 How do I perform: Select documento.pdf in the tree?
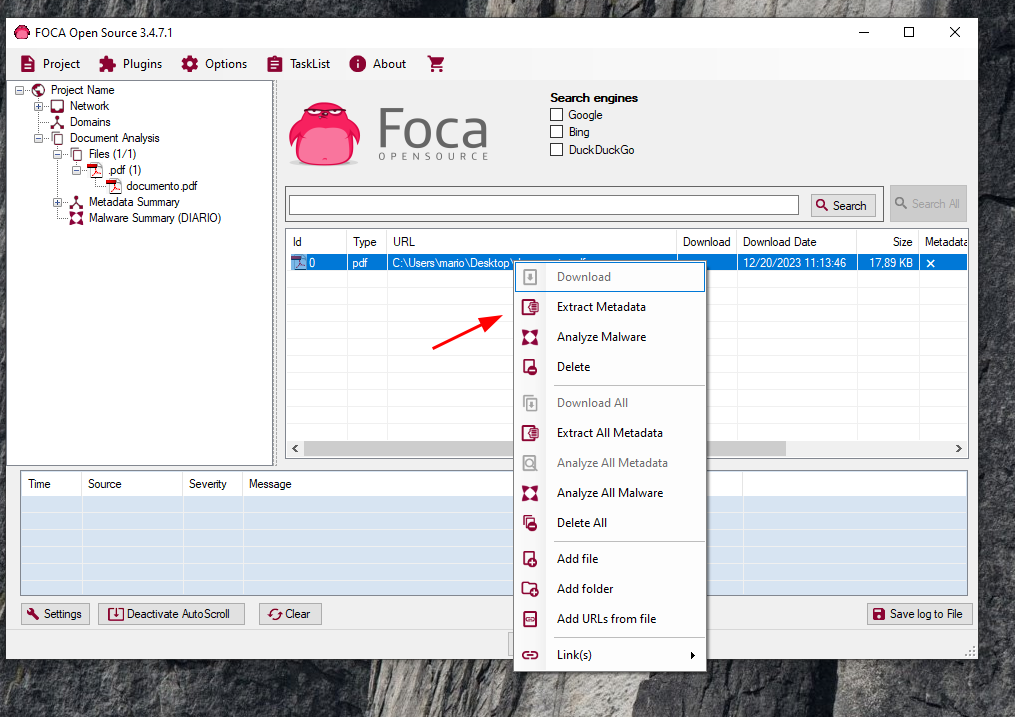161,186
